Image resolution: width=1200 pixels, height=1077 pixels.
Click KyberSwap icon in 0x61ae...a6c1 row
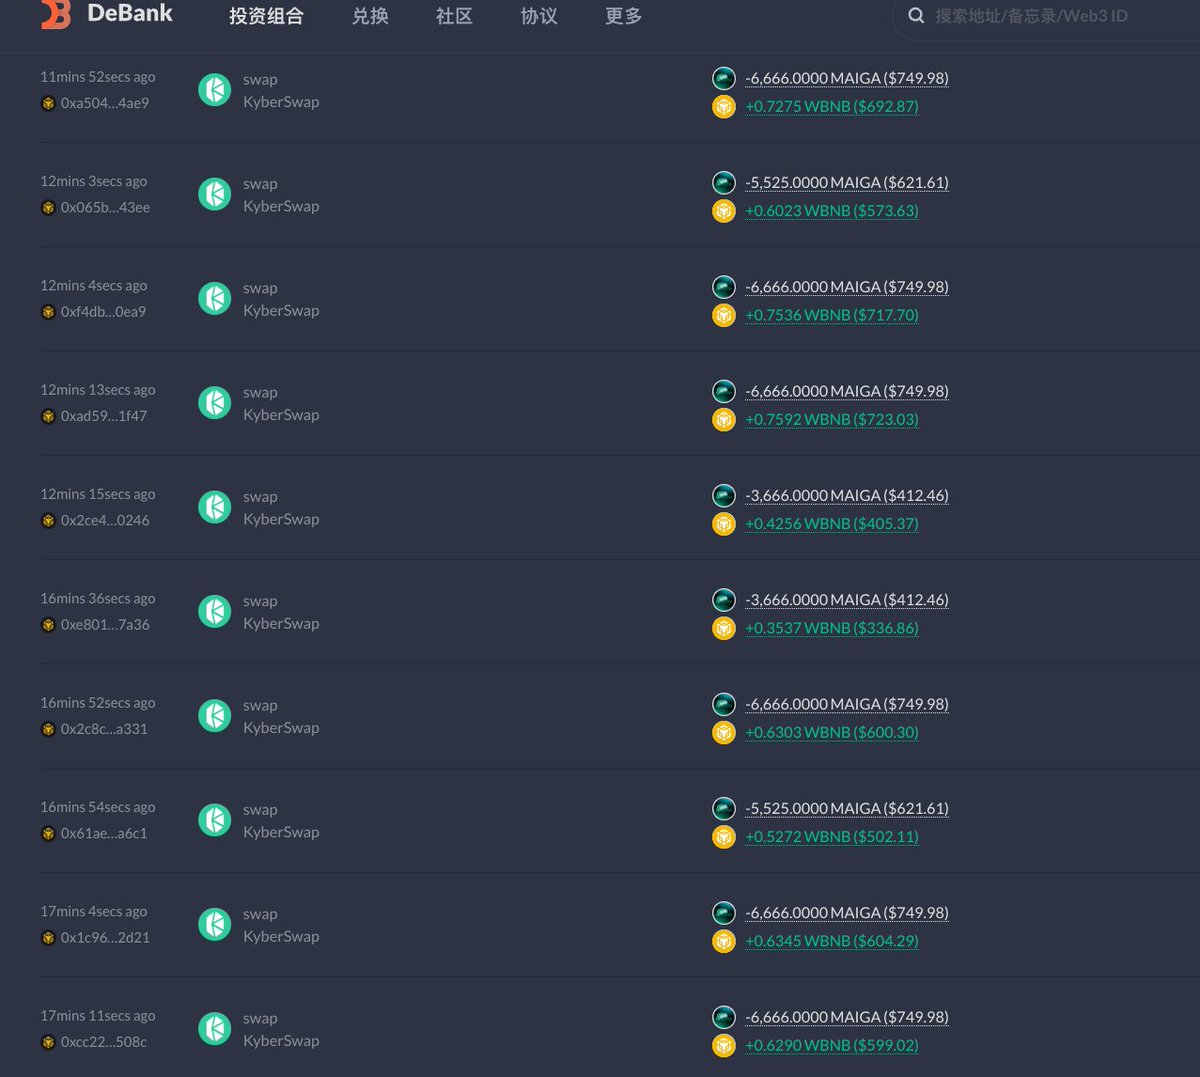coord(215,820)
